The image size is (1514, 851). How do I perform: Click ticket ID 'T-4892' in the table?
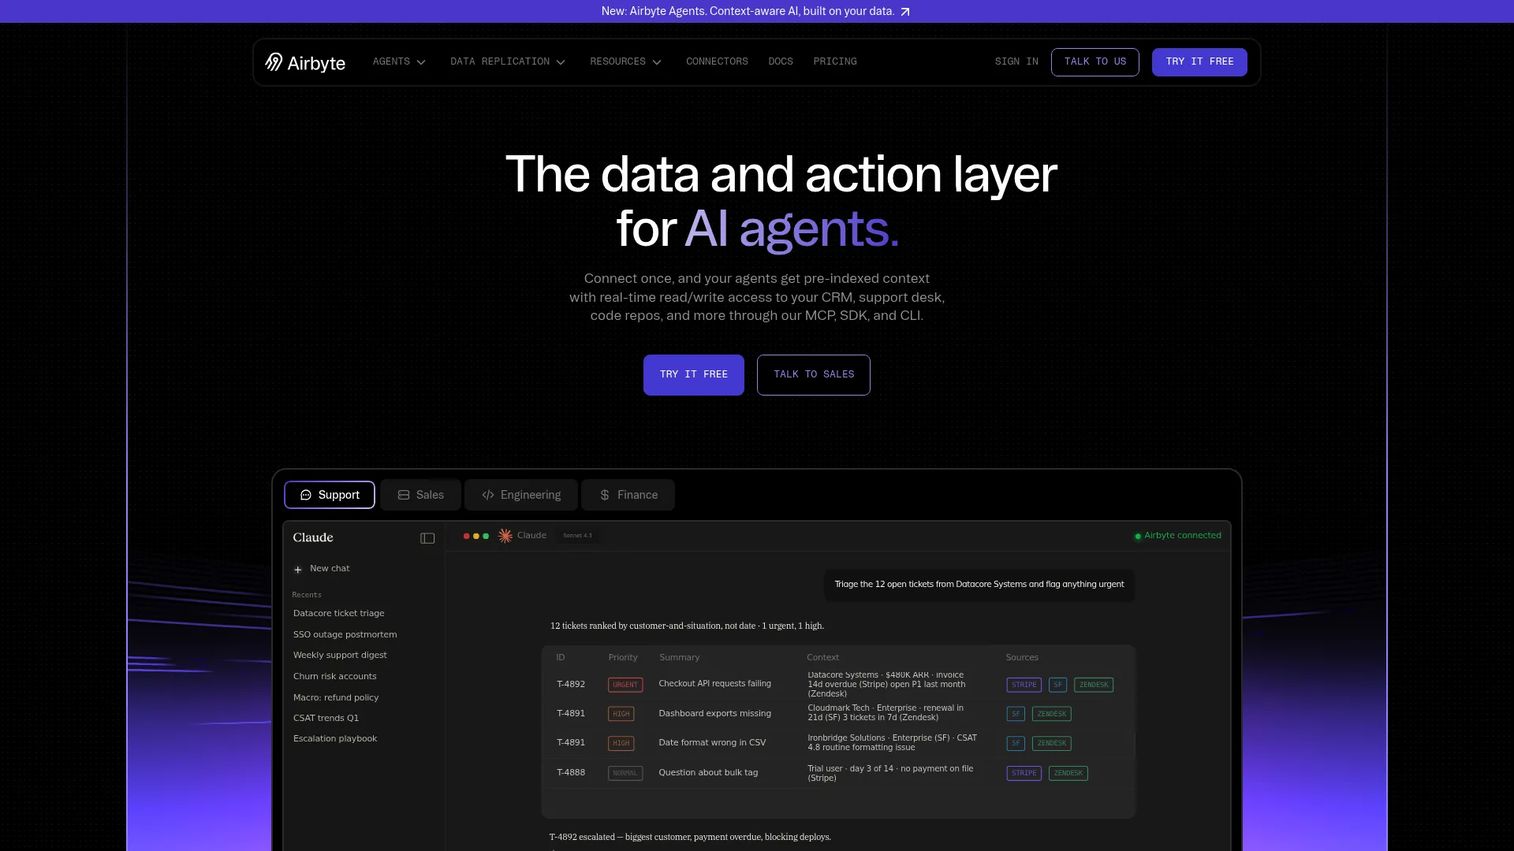click(x=571, y=685)
